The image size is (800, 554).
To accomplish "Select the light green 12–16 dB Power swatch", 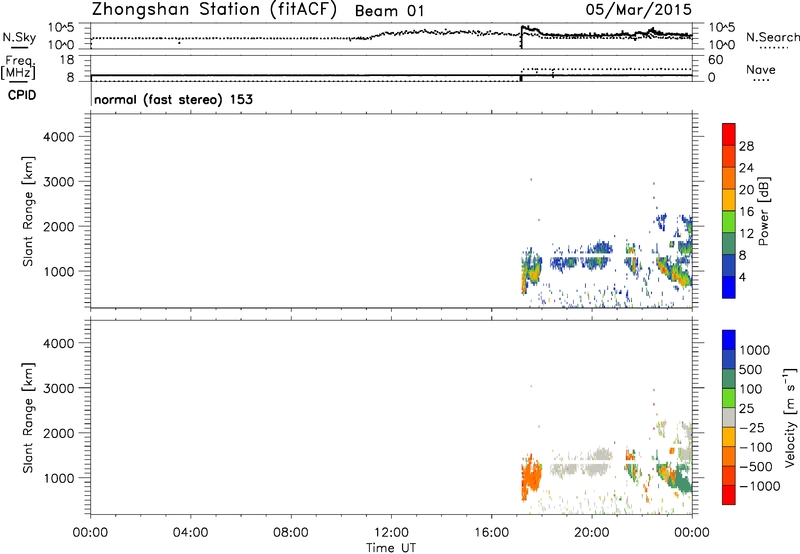I will 729,222.
